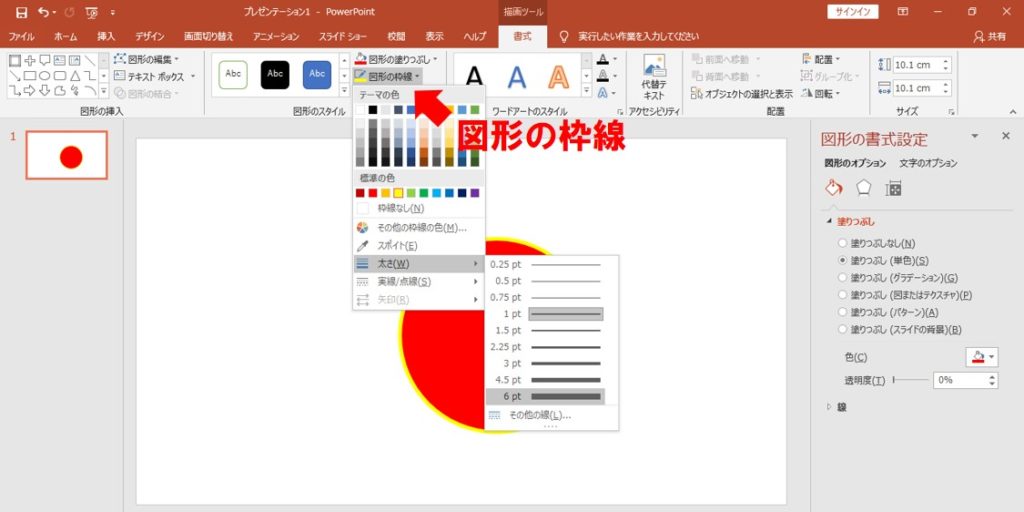This screenshot has width=1024, height=512.
Task: Click the Undo arrow icon
Action: pyautogui.click(x=44, y=12)
